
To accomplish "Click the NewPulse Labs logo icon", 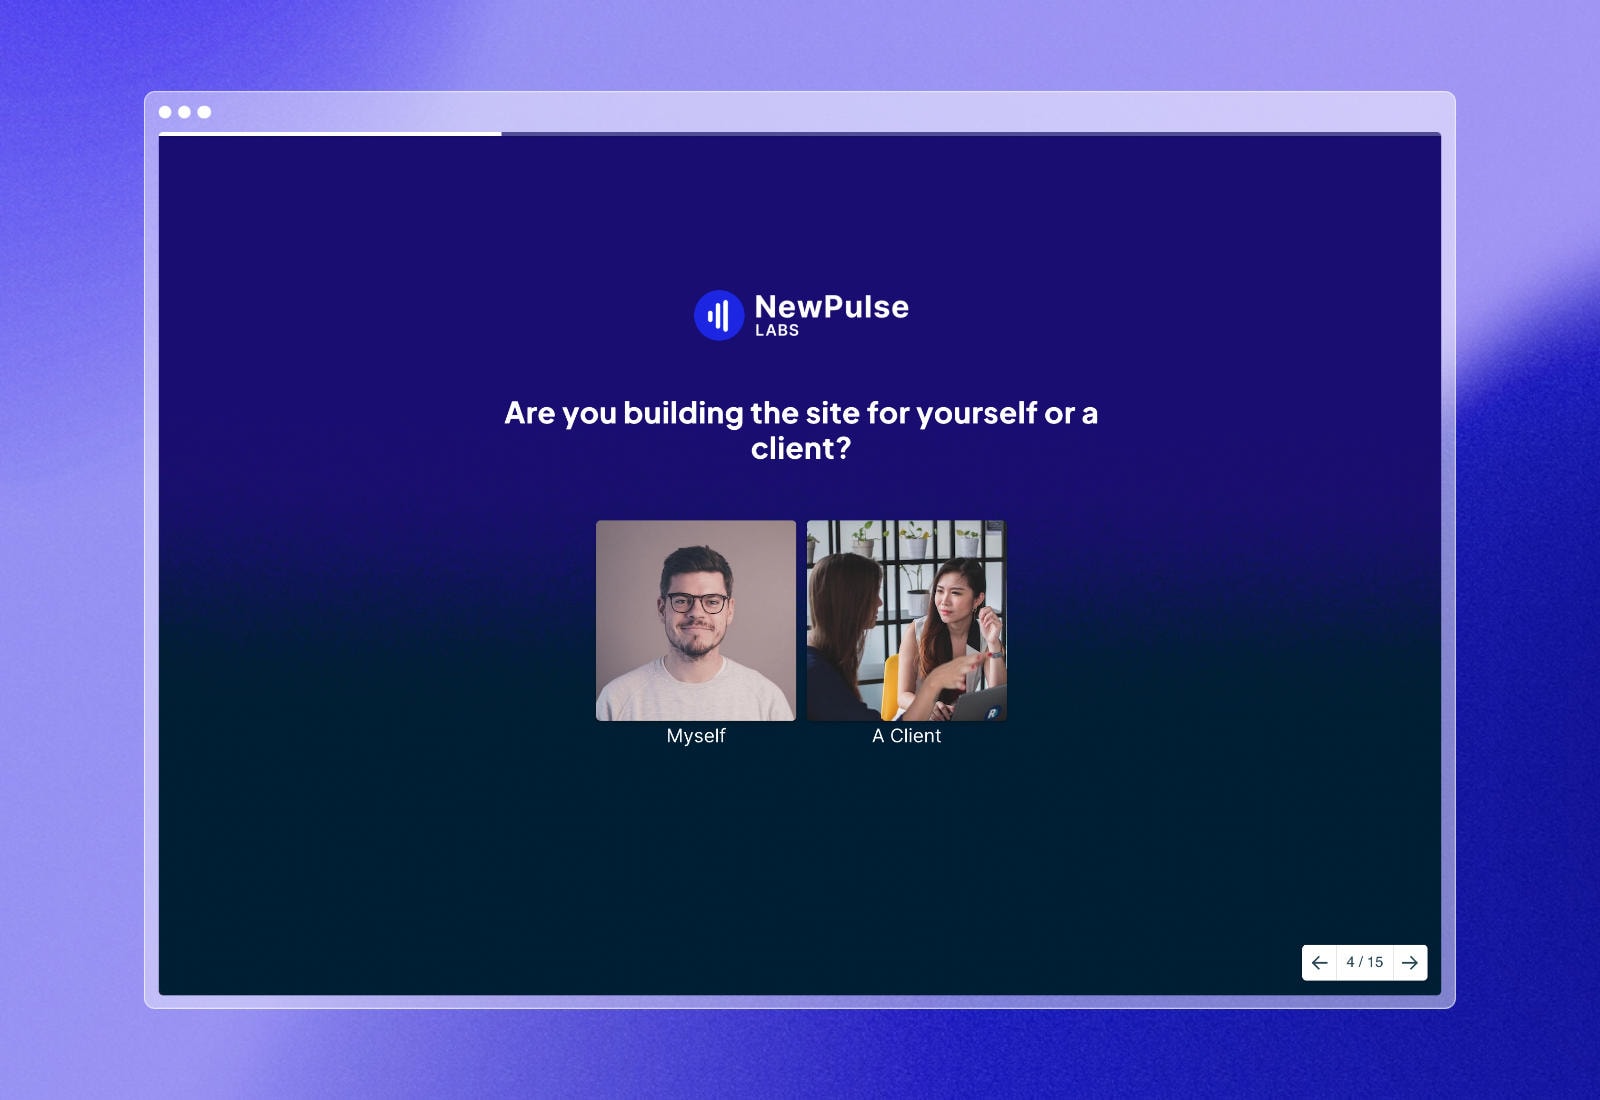I will pos(719,315).
